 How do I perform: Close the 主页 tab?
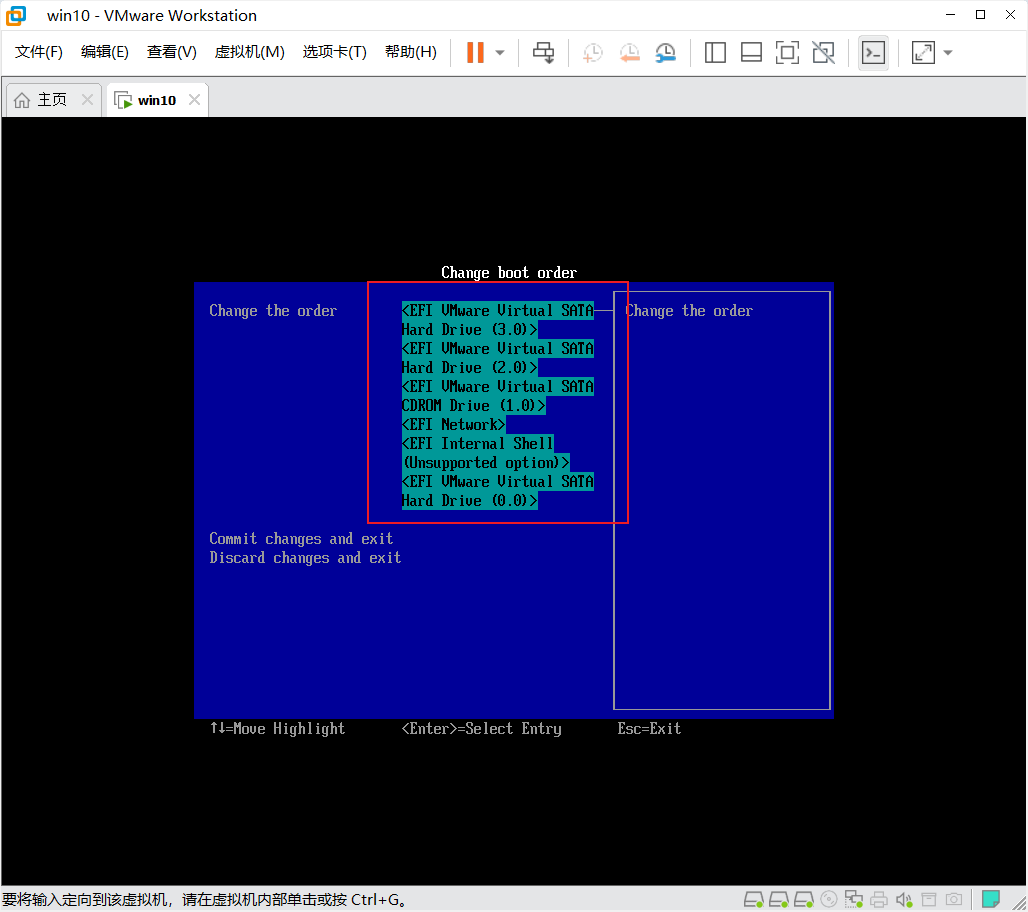pyautogui.click(x=87, y=100)
